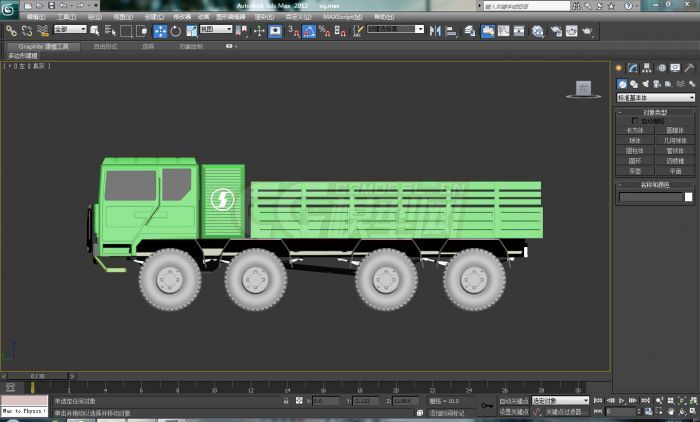Choose the Rectangular Selection Region tool
The height and width of the screenshot is (422, 700).
[126, 31]
